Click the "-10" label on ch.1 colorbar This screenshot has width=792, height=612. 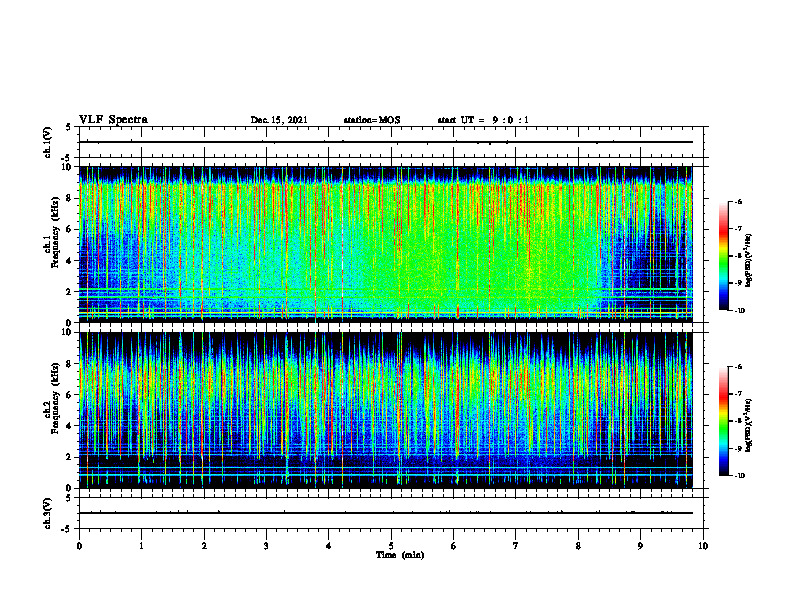(x=739, y=310)
